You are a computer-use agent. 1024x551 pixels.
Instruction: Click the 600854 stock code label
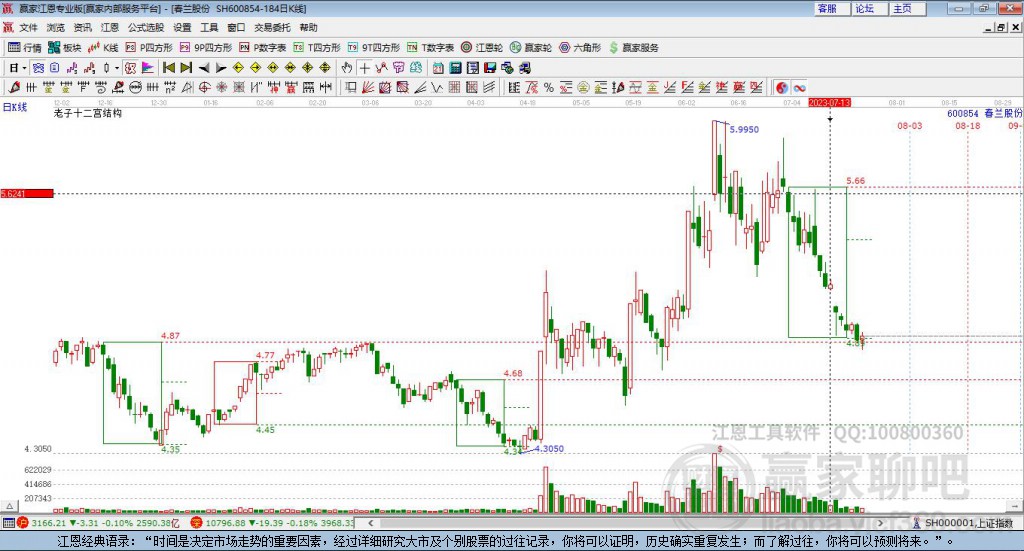click(963, 113)
